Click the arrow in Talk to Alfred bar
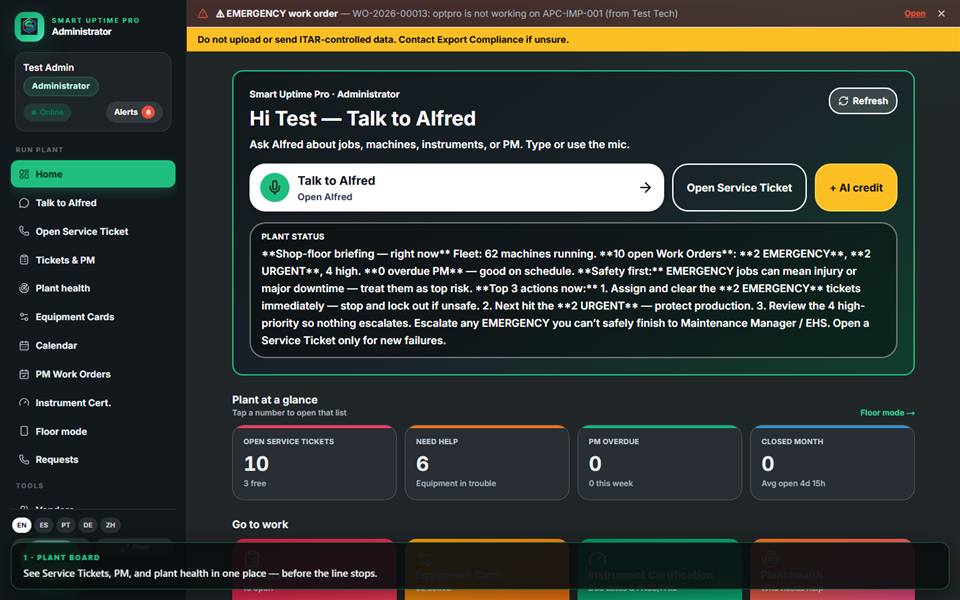960x600 pixels. pos(645,187)
